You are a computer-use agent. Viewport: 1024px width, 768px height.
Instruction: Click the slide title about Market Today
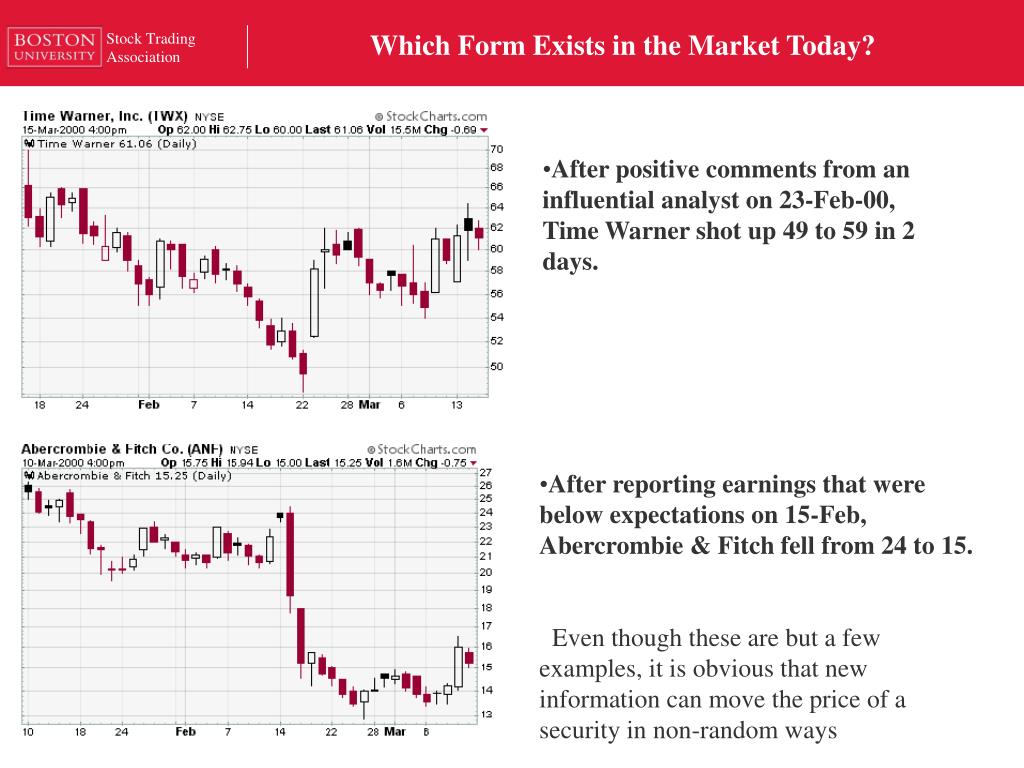click(622, 46)
